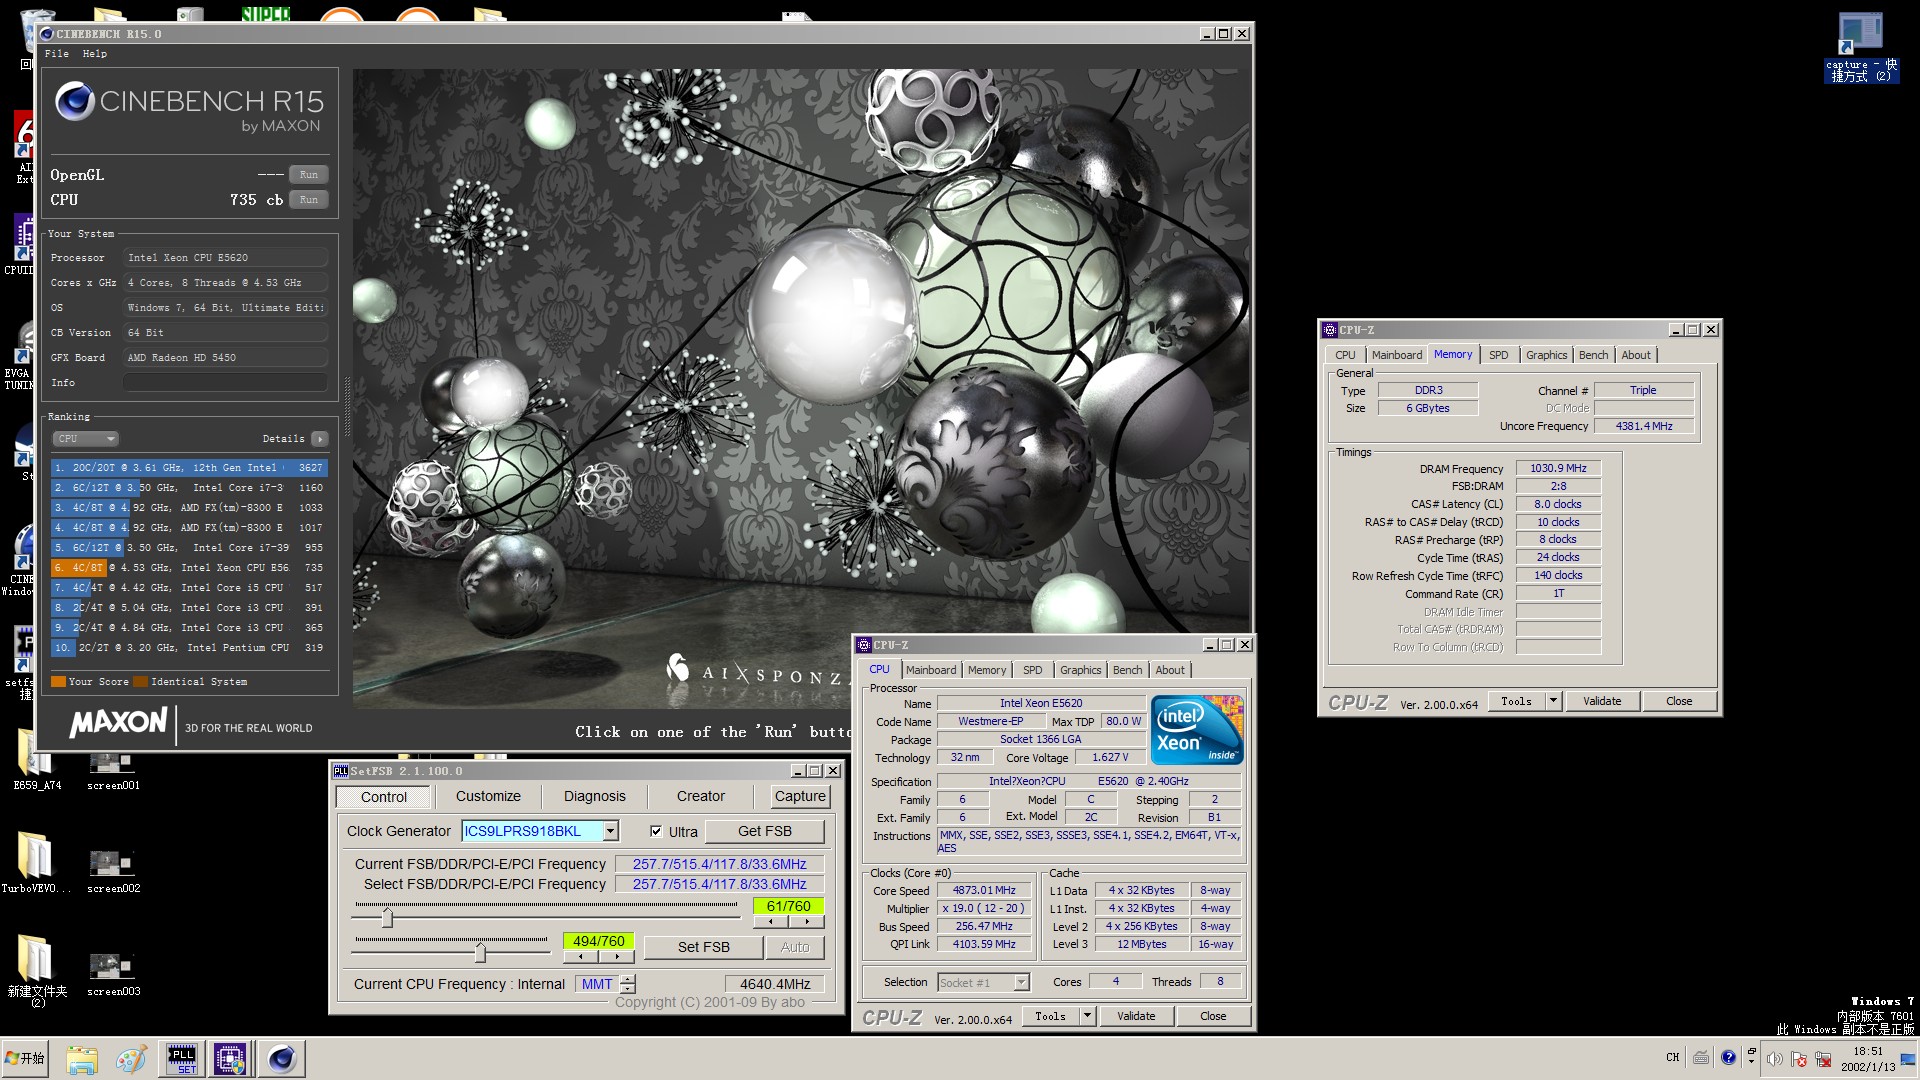Open the Bench tab in CPU-Z CPU window

[1127, 670]
